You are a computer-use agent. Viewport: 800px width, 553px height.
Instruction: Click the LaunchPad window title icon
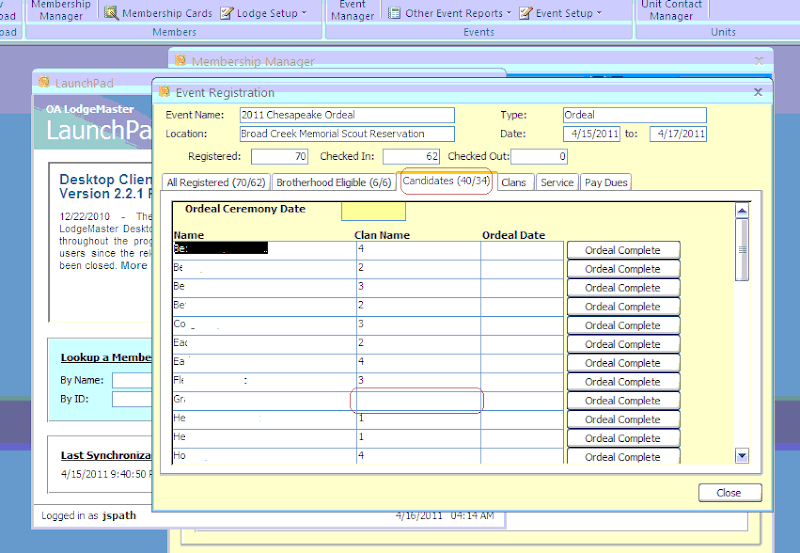(44, 82)
